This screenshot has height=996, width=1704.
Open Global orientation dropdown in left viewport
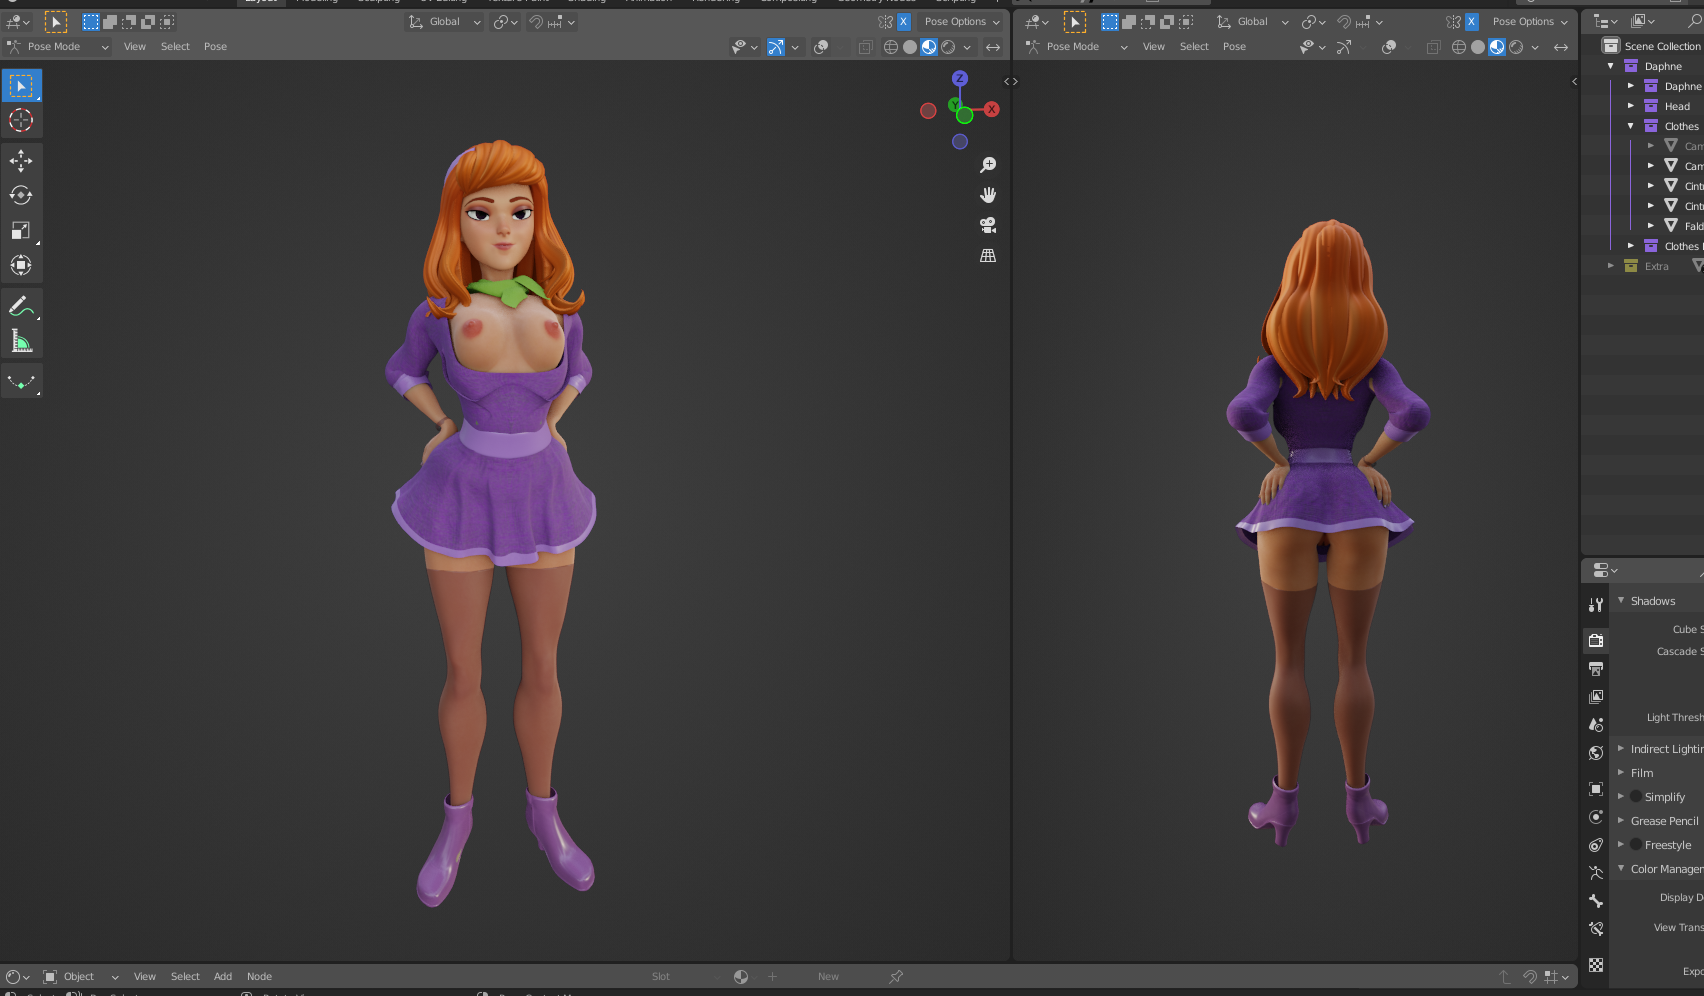coord(444,22)
